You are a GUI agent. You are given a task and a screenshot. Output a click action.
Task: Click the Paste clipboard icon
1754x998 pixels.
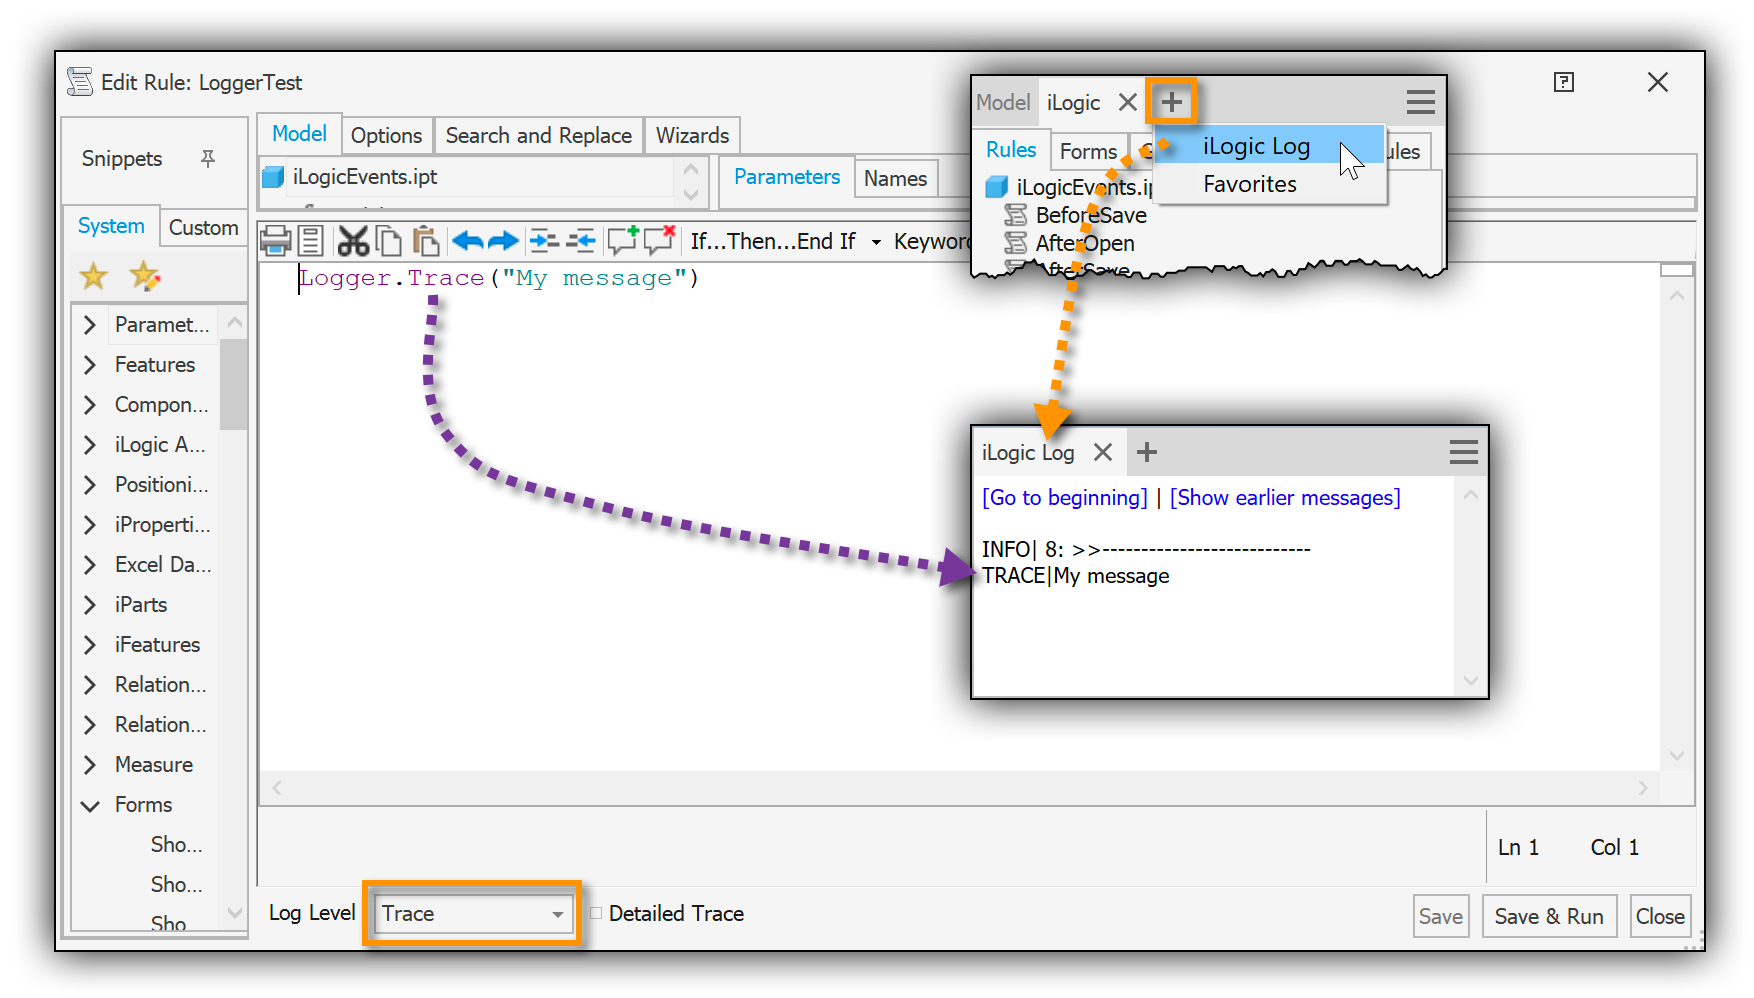pyautogui.click(x=426, y=241)
